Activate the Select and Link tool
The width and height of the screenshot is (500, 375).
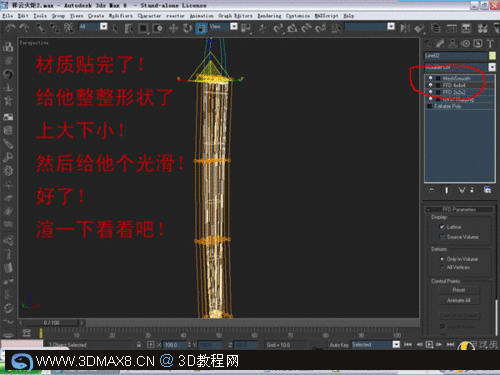pyautogui.click(x=41, y=28)
